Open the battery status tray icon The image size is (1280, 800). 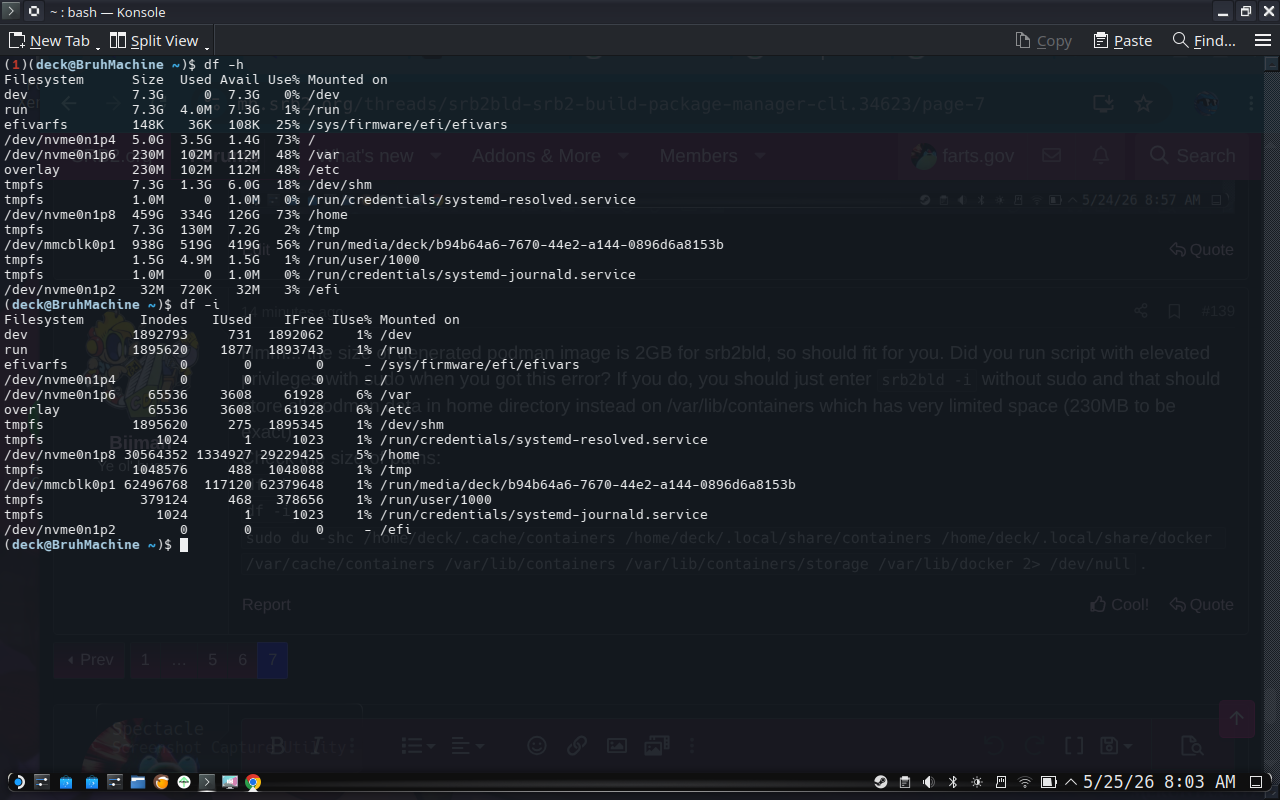[x=1049, y=782]
